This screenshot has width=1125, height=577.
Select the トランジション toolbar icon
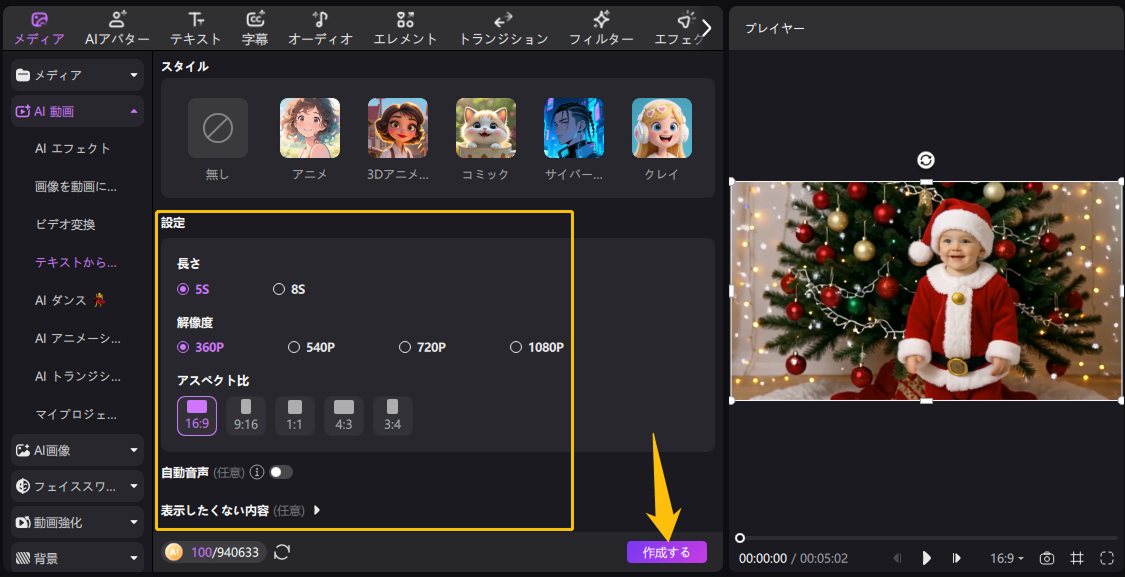point(503,27)
